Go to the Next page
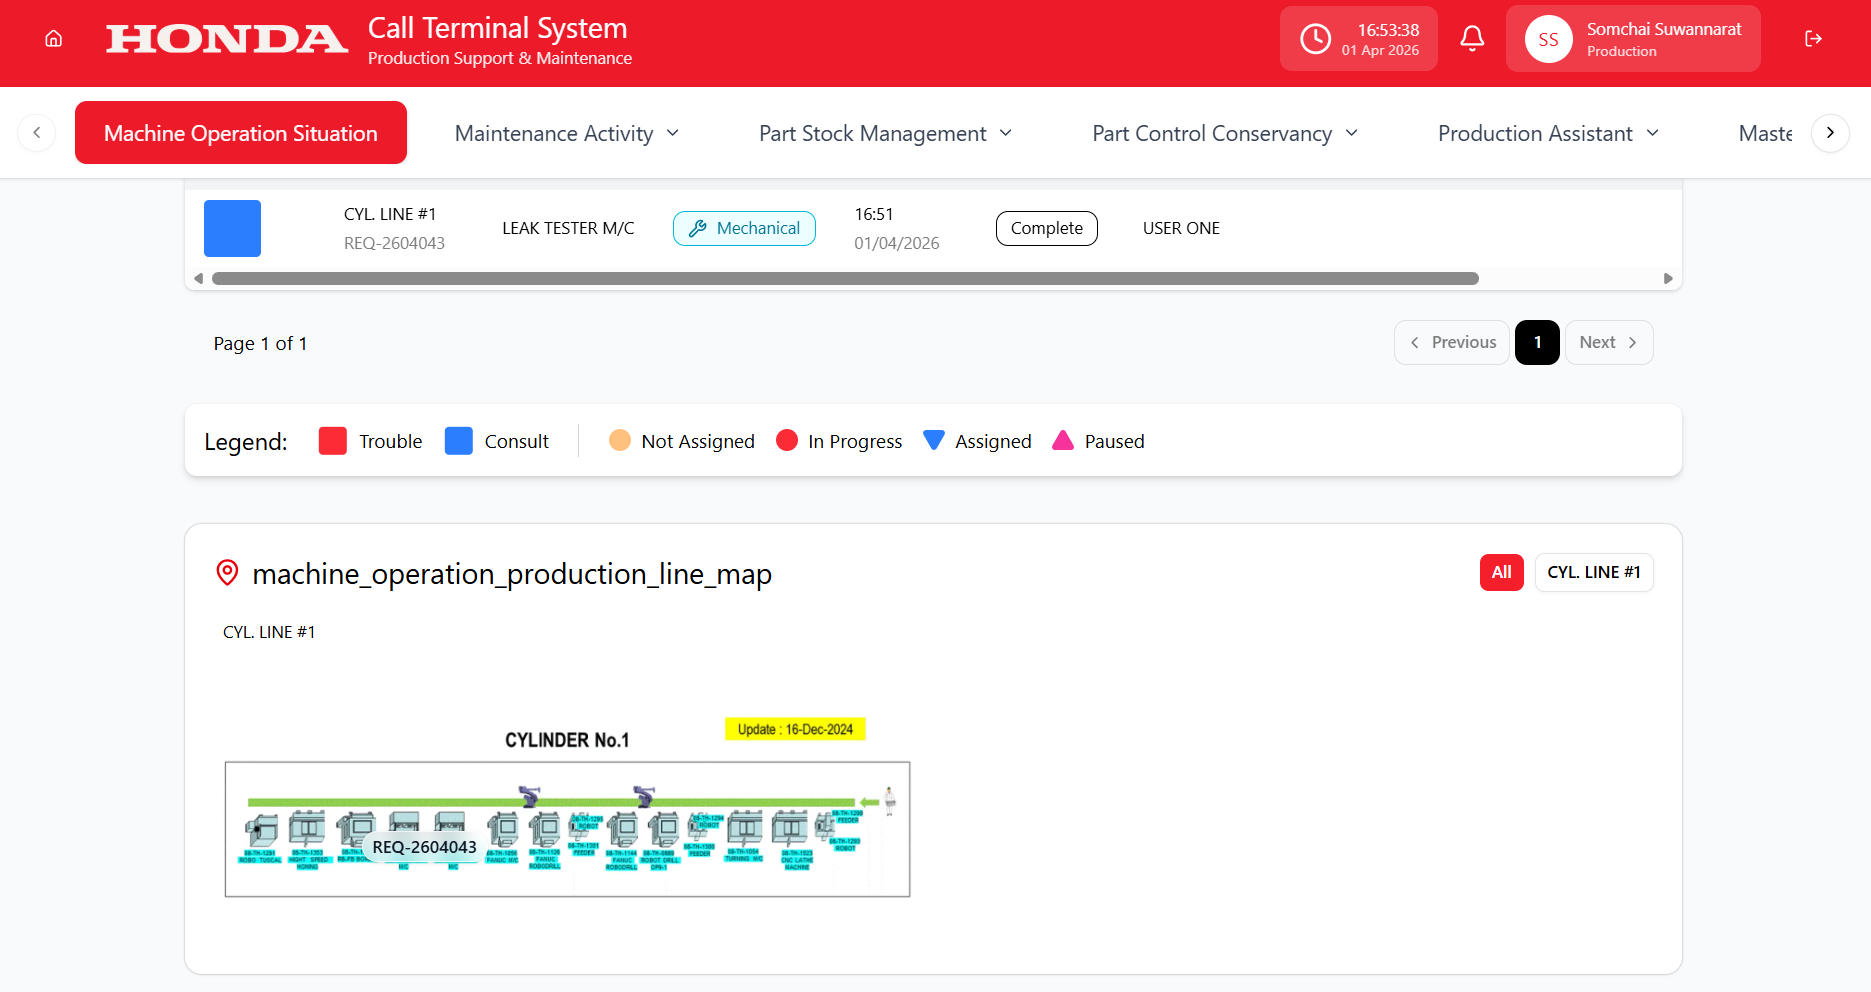The image size is (1871, 992). click(1608, 343)
